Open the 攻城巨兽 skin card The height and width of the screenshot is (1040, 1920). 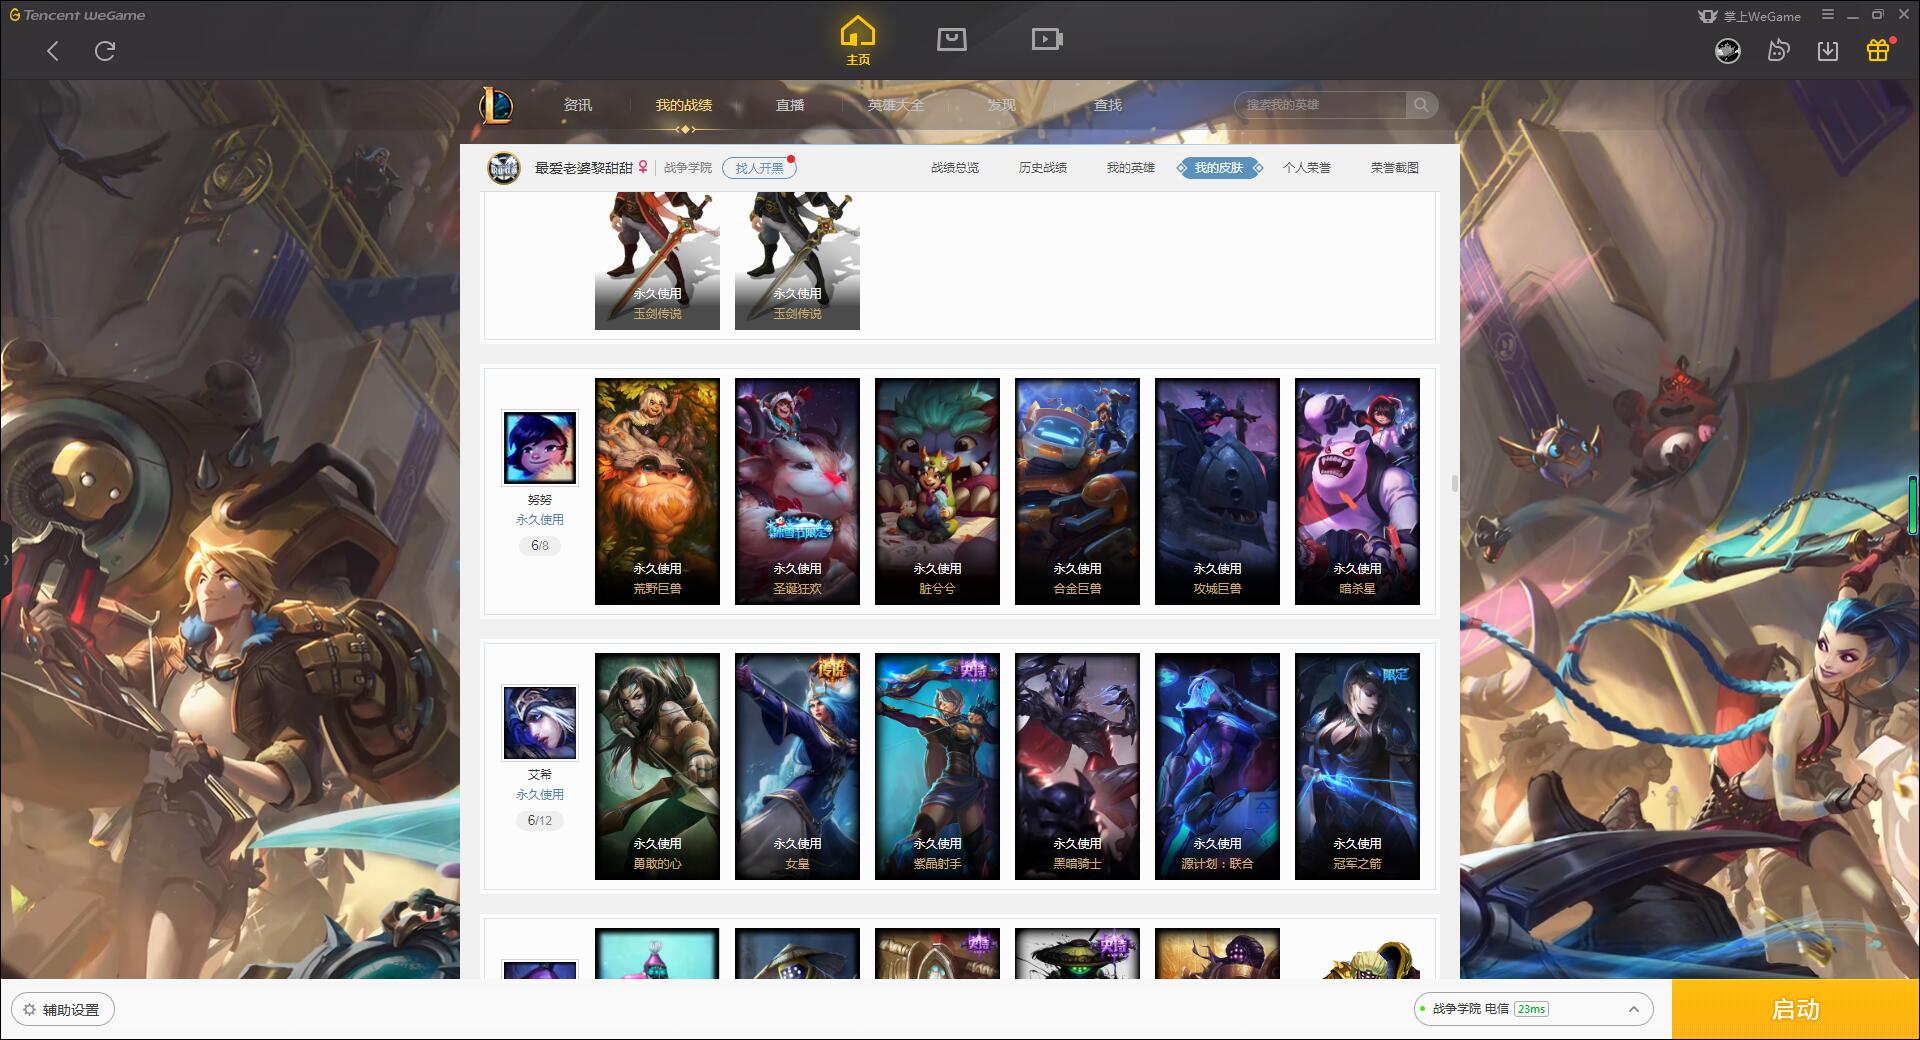[1217, 491]
